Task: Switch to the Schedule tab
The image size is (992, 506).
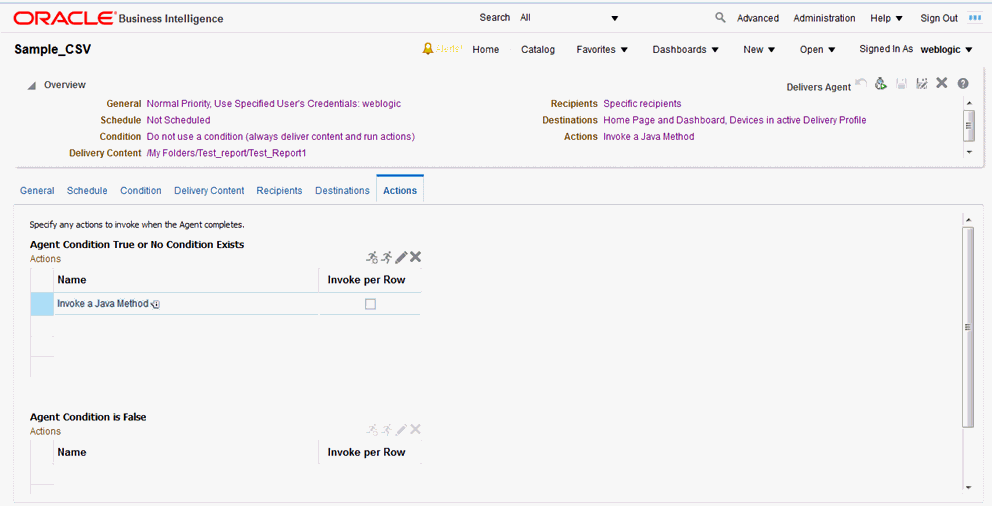Action: tap(87, 190)
